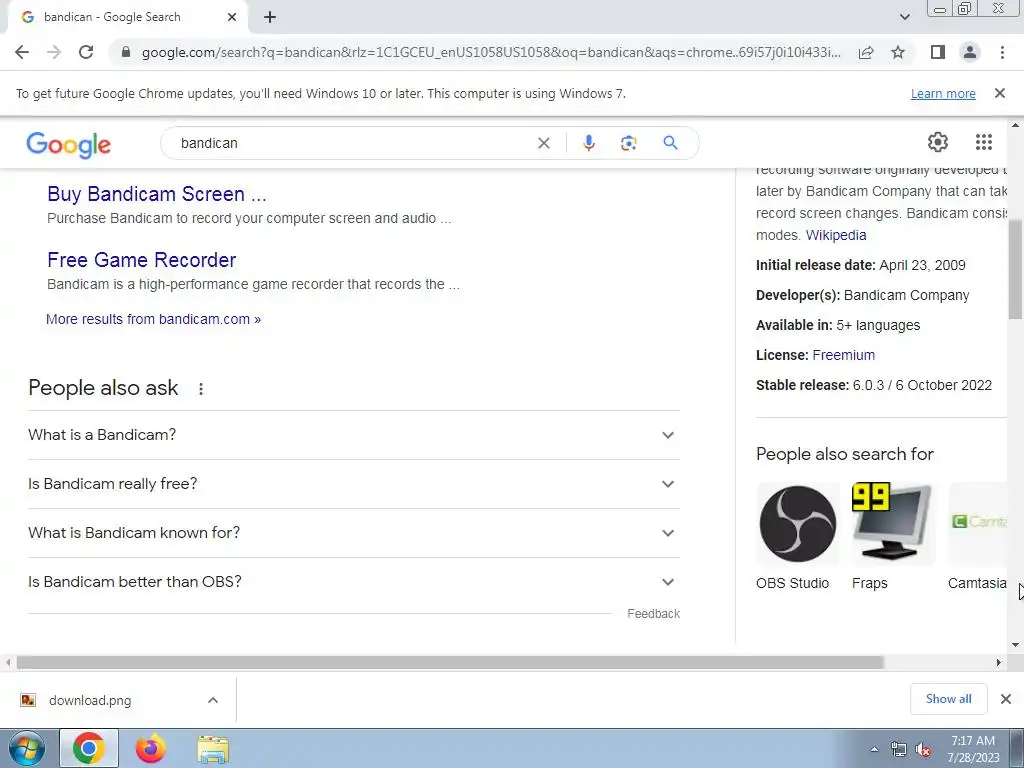Dismiss the Windows 7 update notice
This screenshot has width=1024, height=768.
point(1000,93)
